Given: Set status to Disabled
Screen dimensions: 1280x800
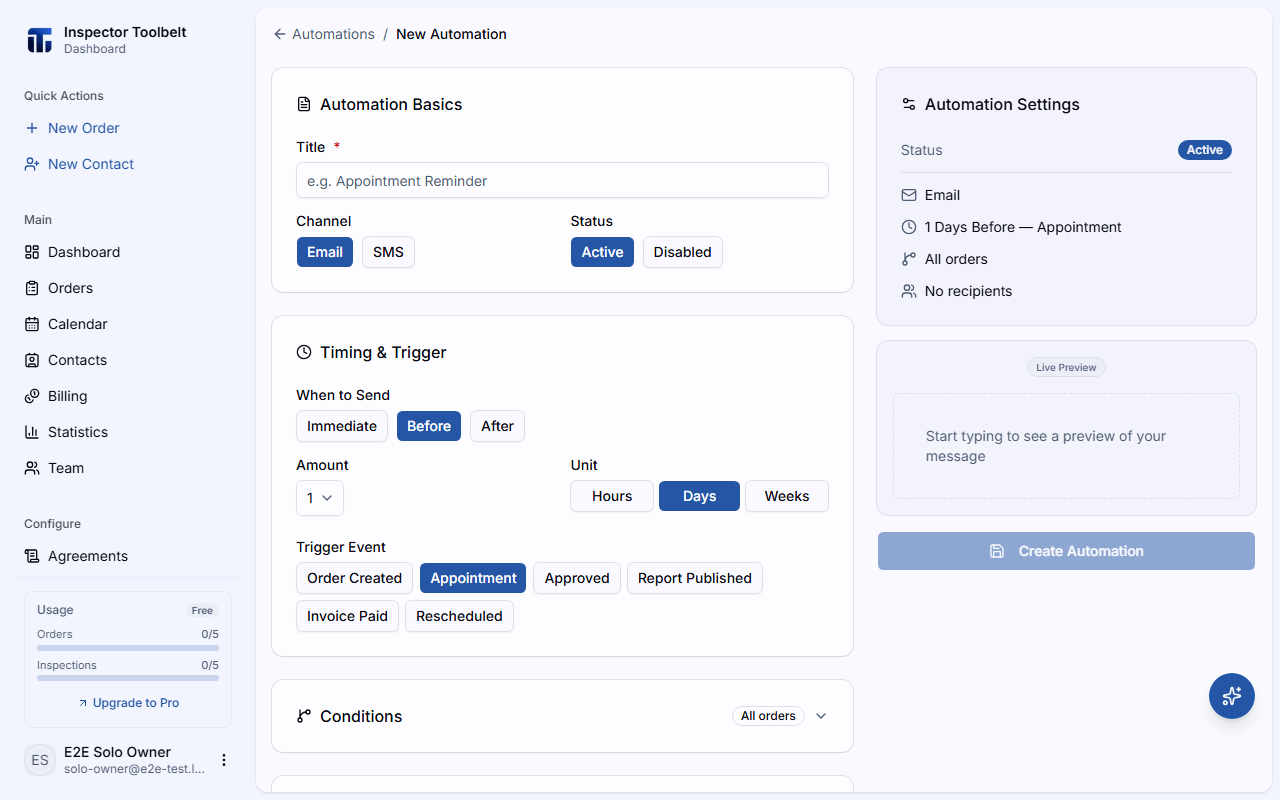Looking at the screenshot, I should pos(682,252).
